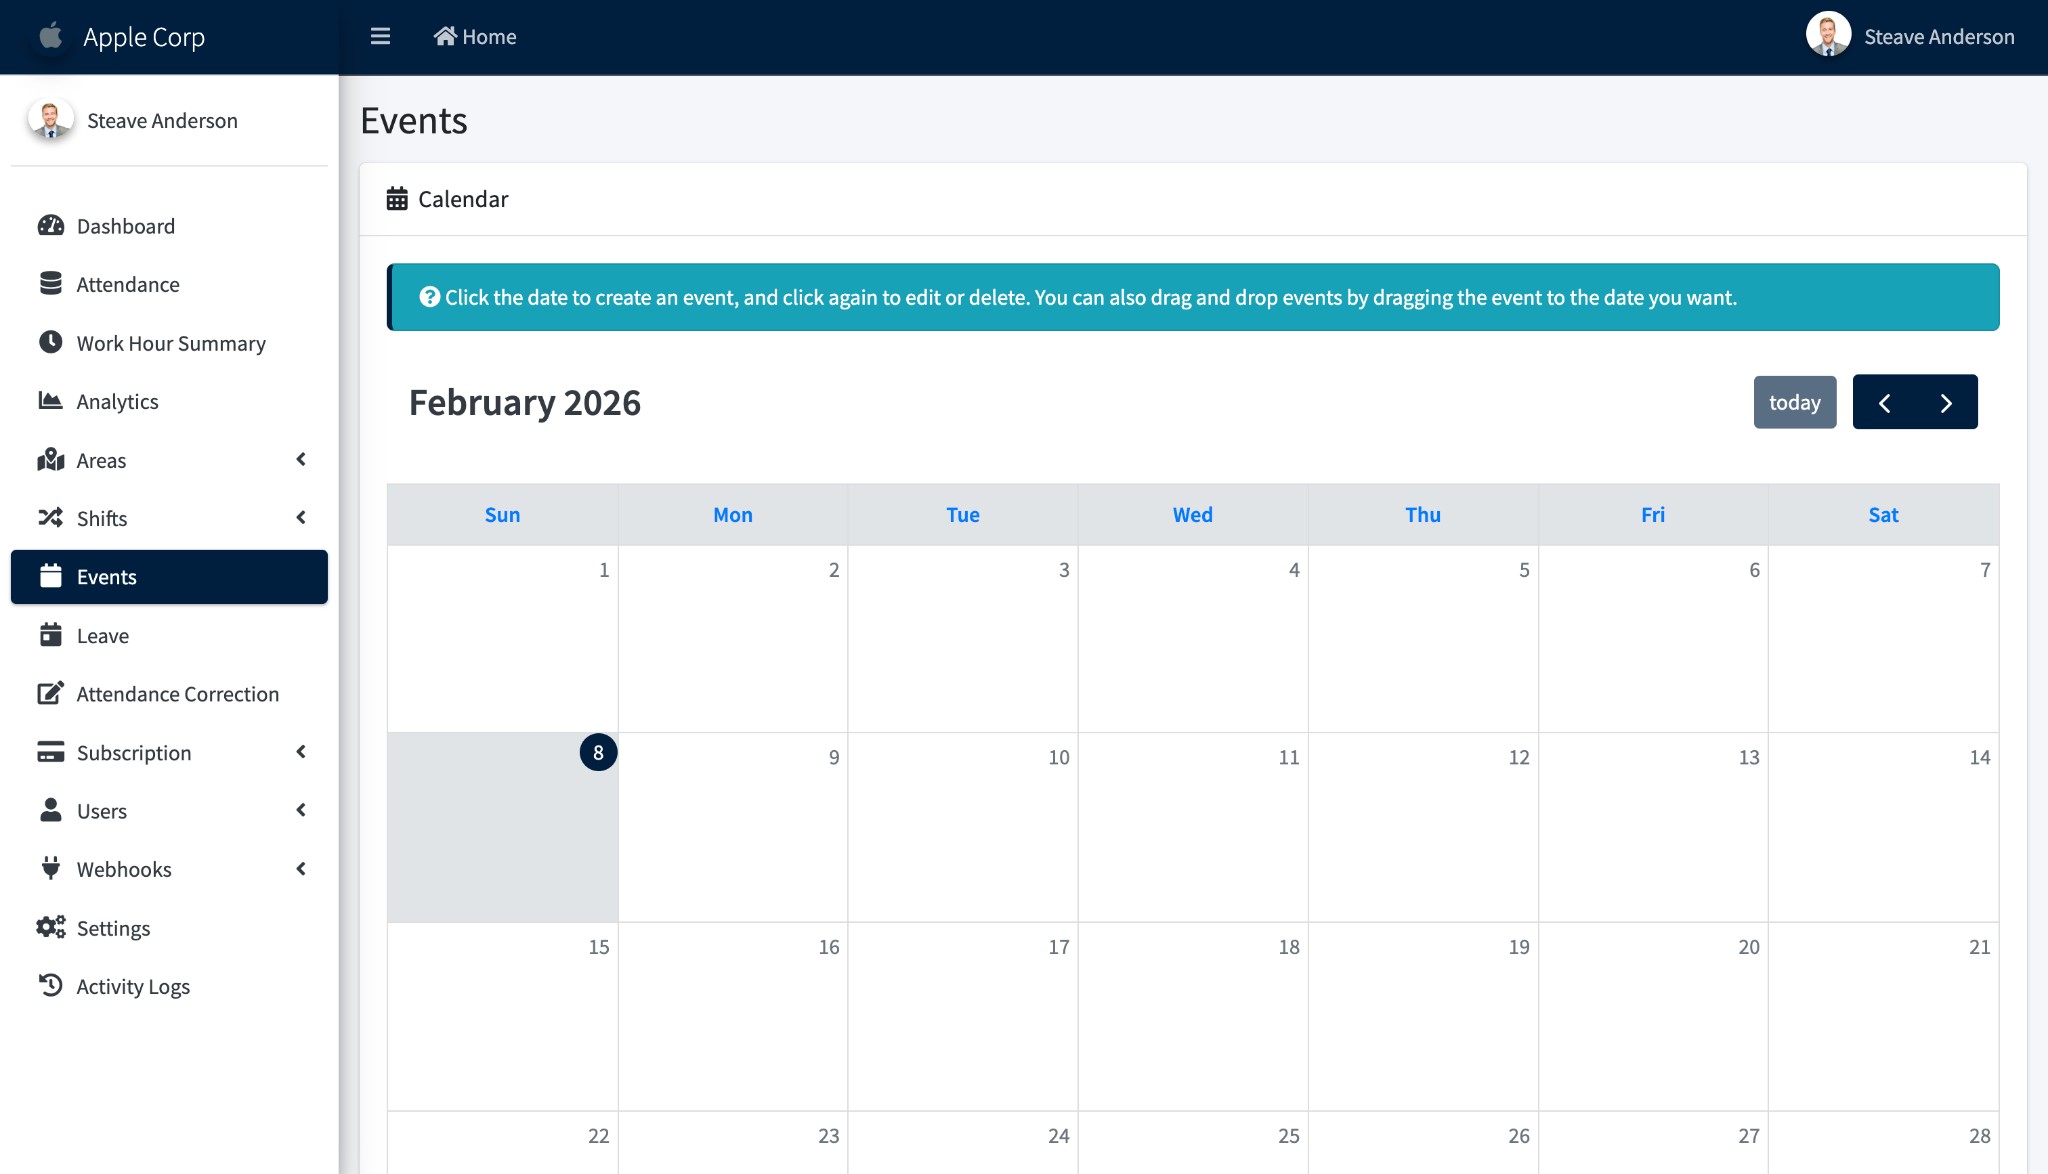The width and height of the screenshot is (2048, 1174).
Task: Click the Analytics chart icon
Action: coord(51,401)
